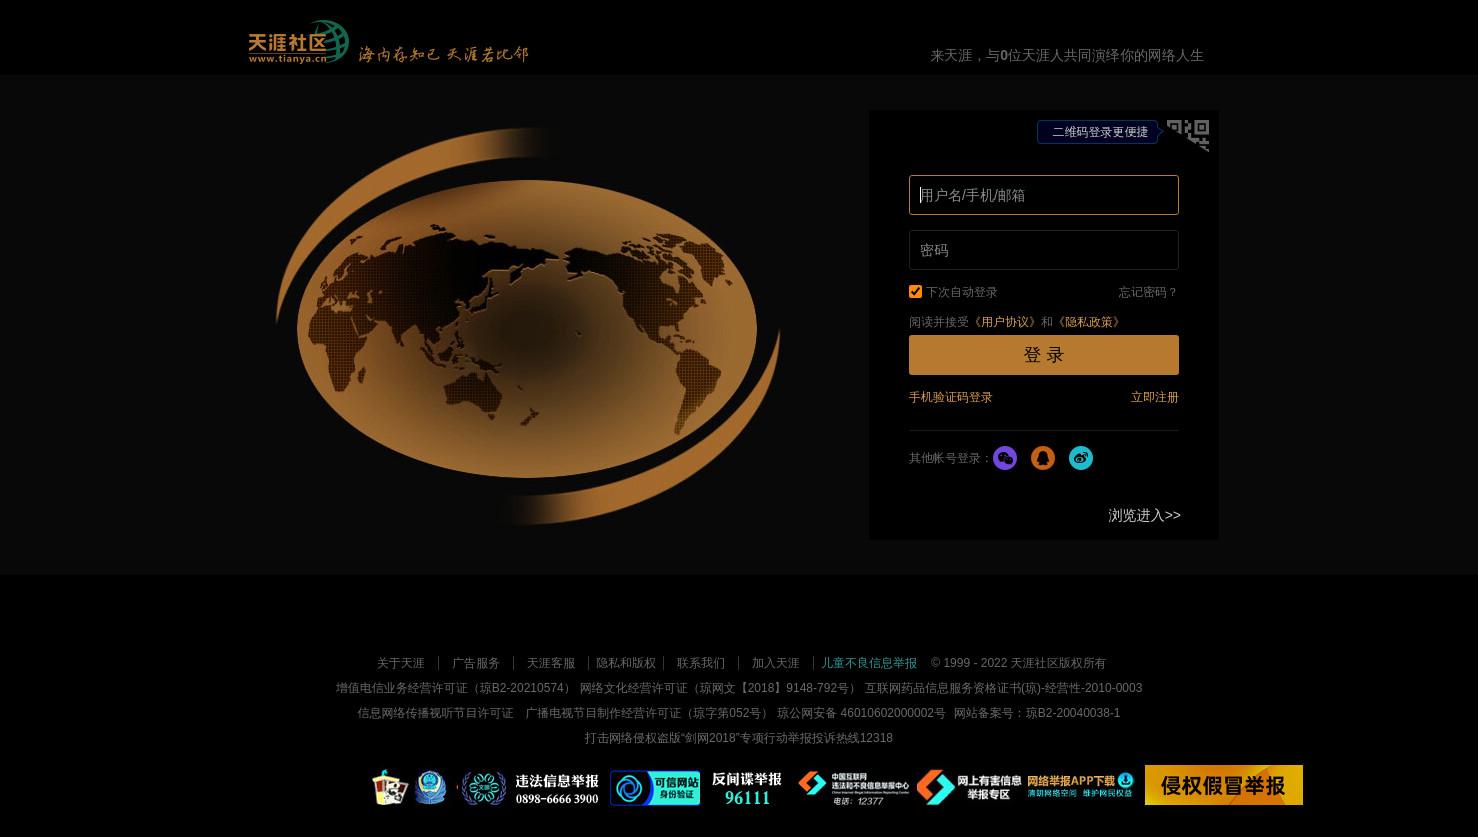Open 隐私政策 link

[x=1089, y=322]
